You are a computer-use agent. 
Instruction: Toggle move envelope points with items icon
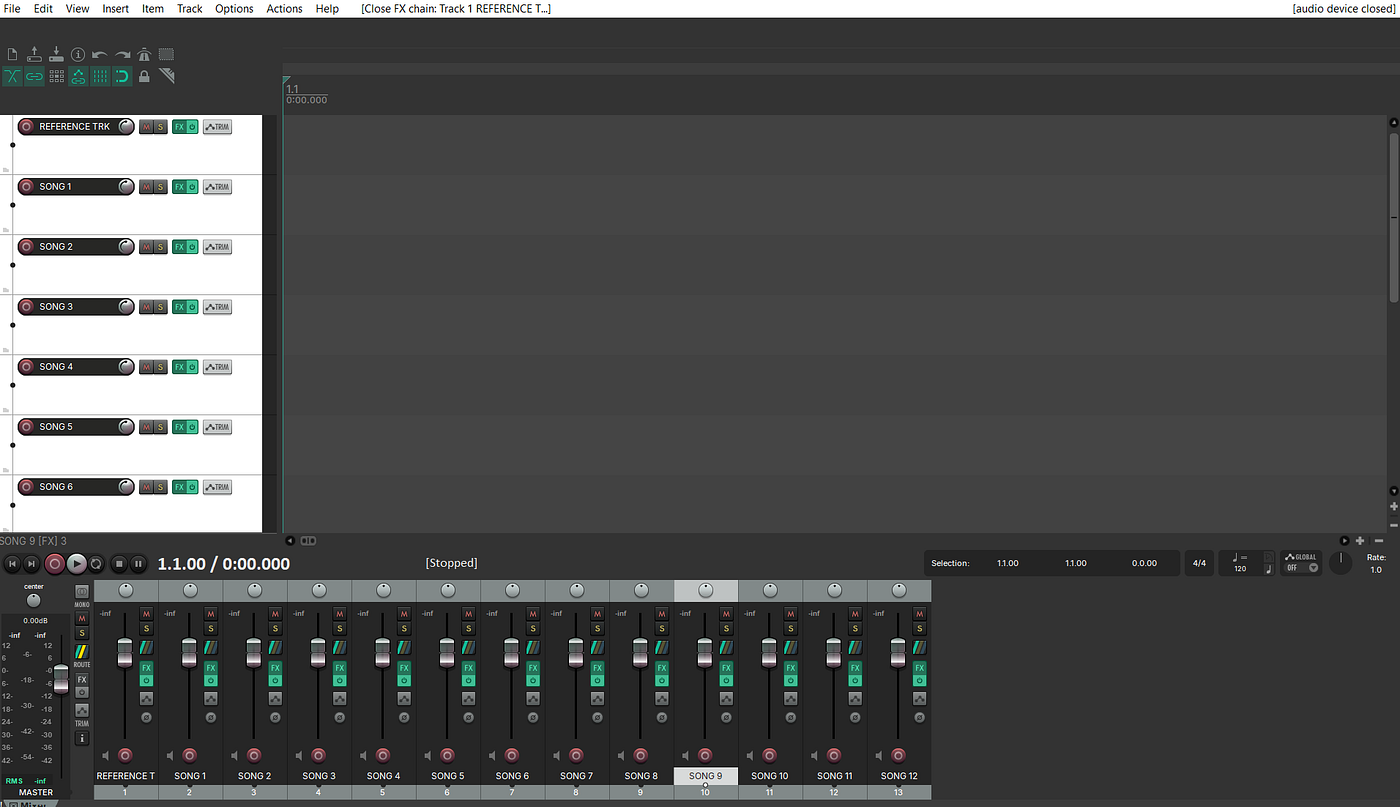coord(78,76)
